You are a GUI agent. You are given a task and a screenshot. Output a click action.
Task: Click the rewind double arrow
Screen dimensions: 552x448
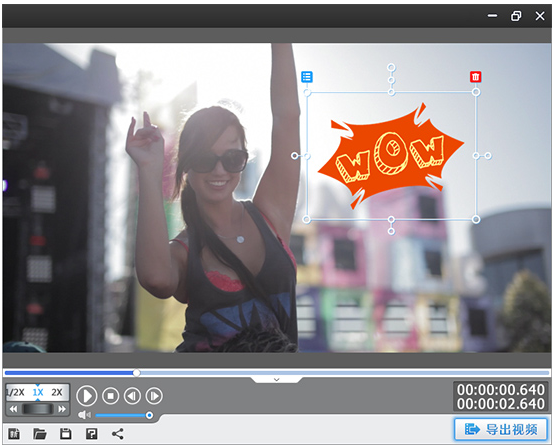[13, 409]
